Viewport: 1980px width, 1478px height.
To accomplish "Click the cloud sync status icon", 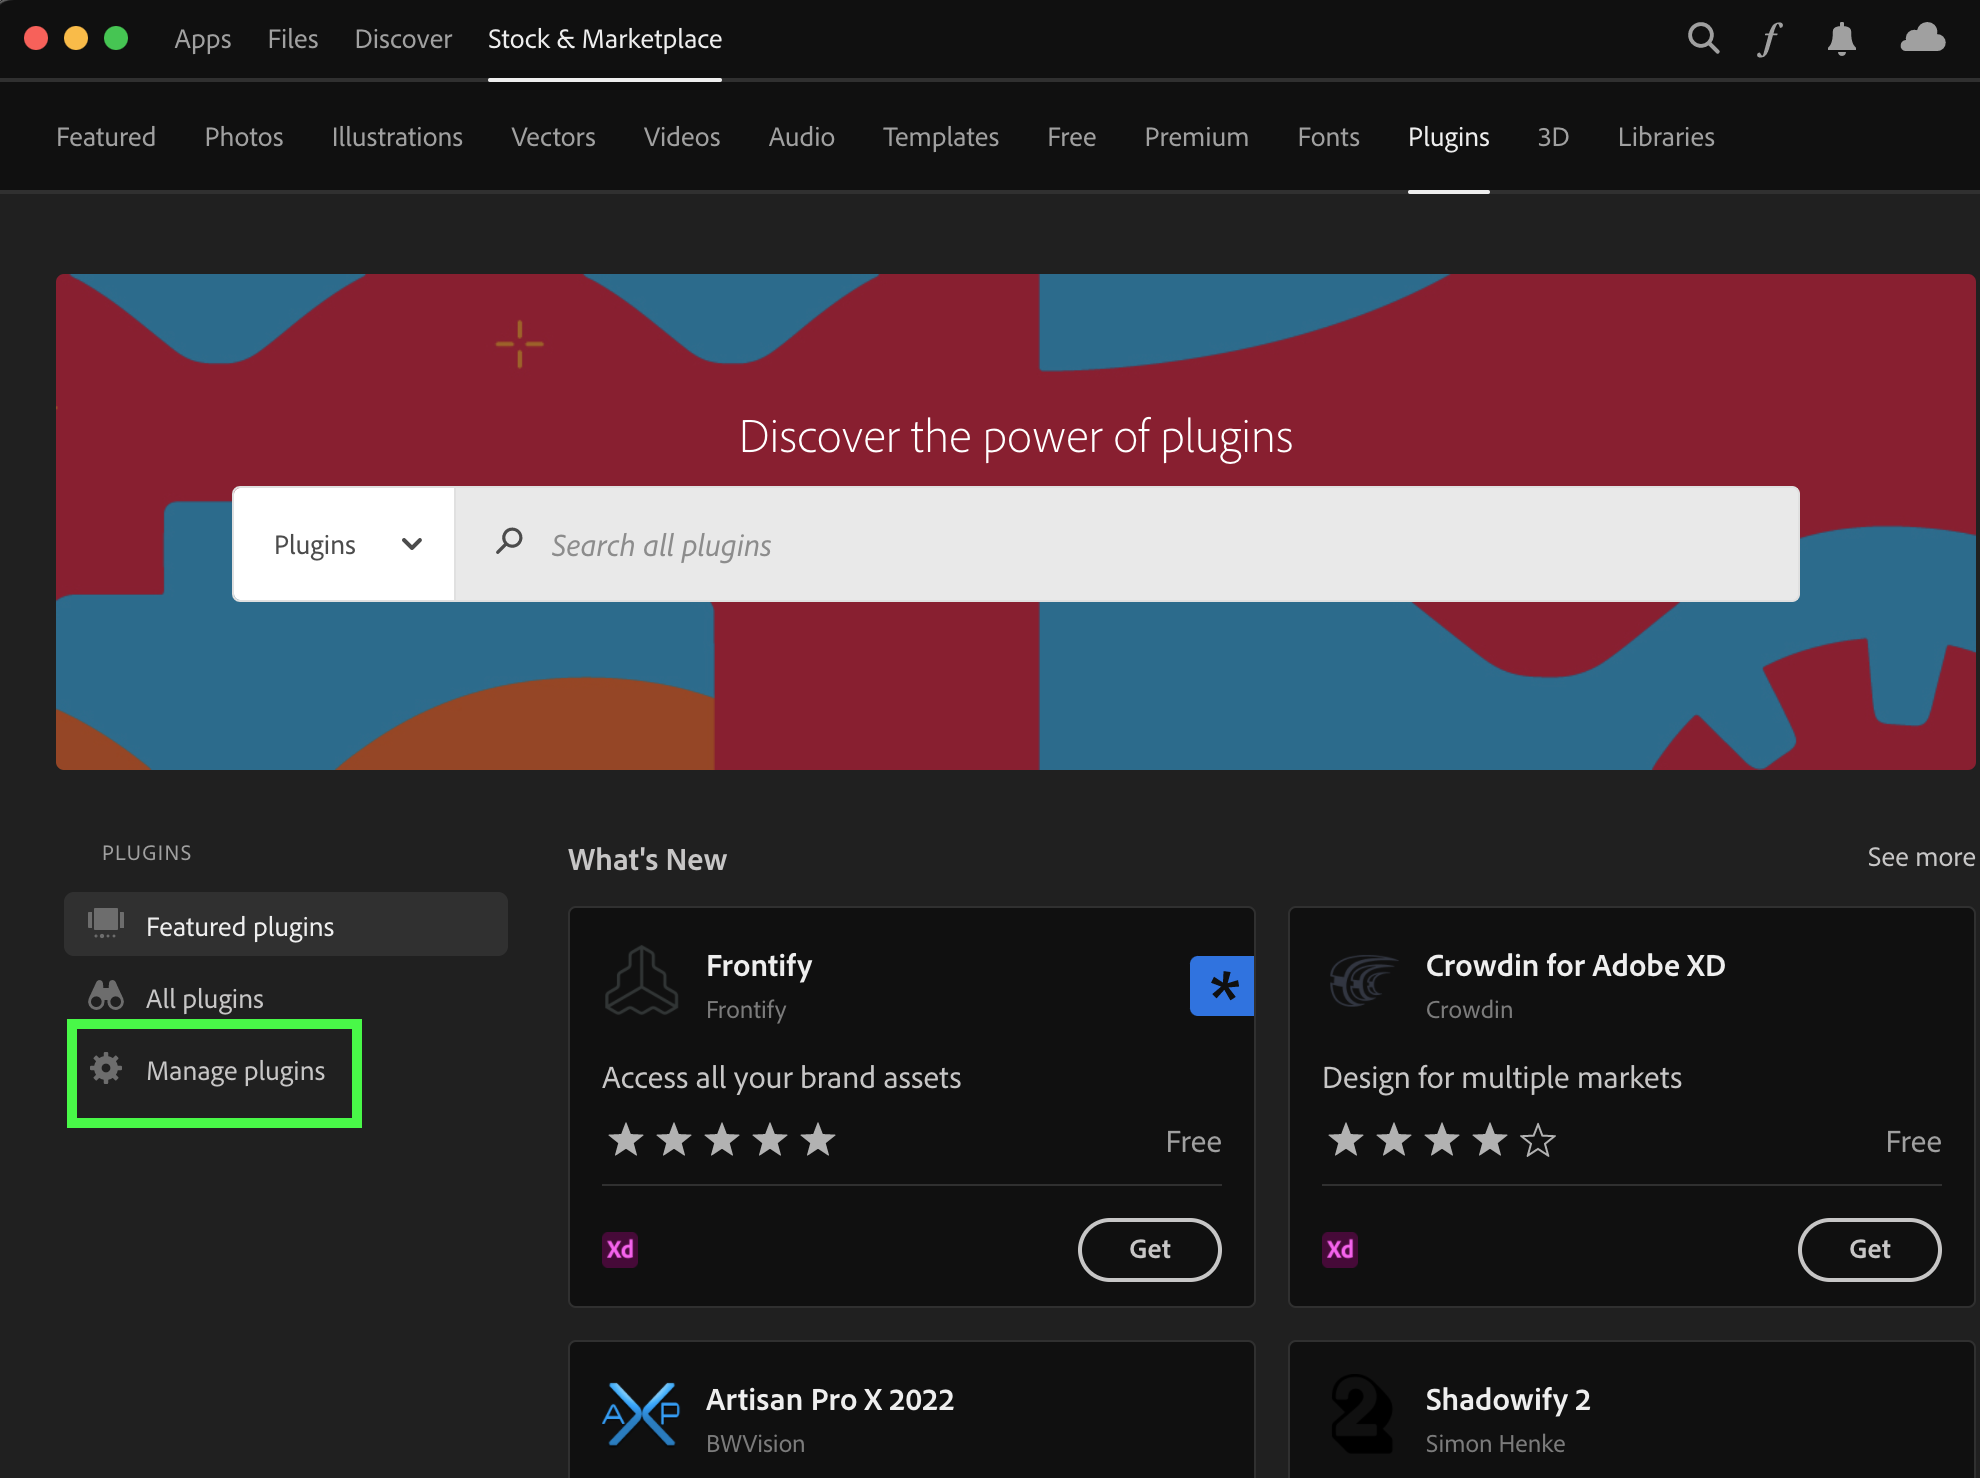I will [1922, 39].
